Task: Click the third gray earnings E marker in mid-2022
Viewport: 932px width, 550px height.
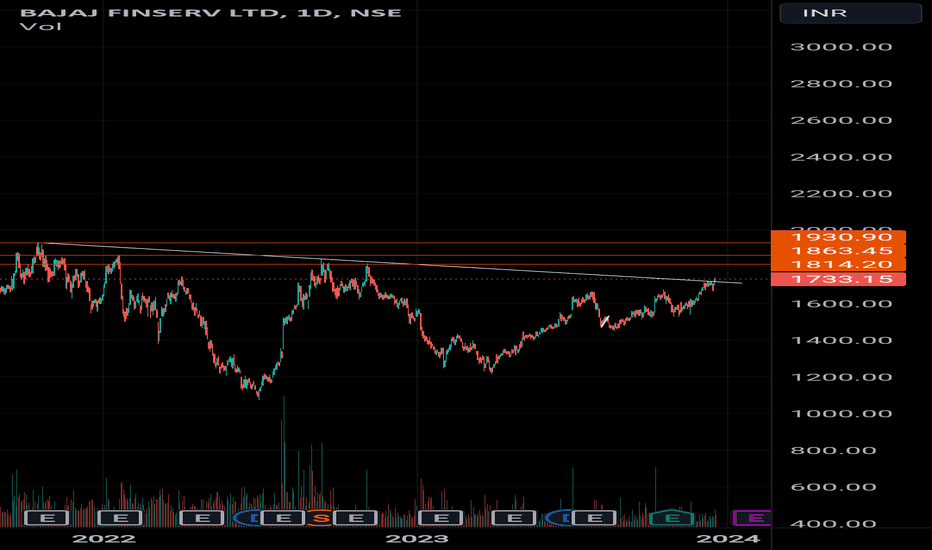Action: pos(202,518)
